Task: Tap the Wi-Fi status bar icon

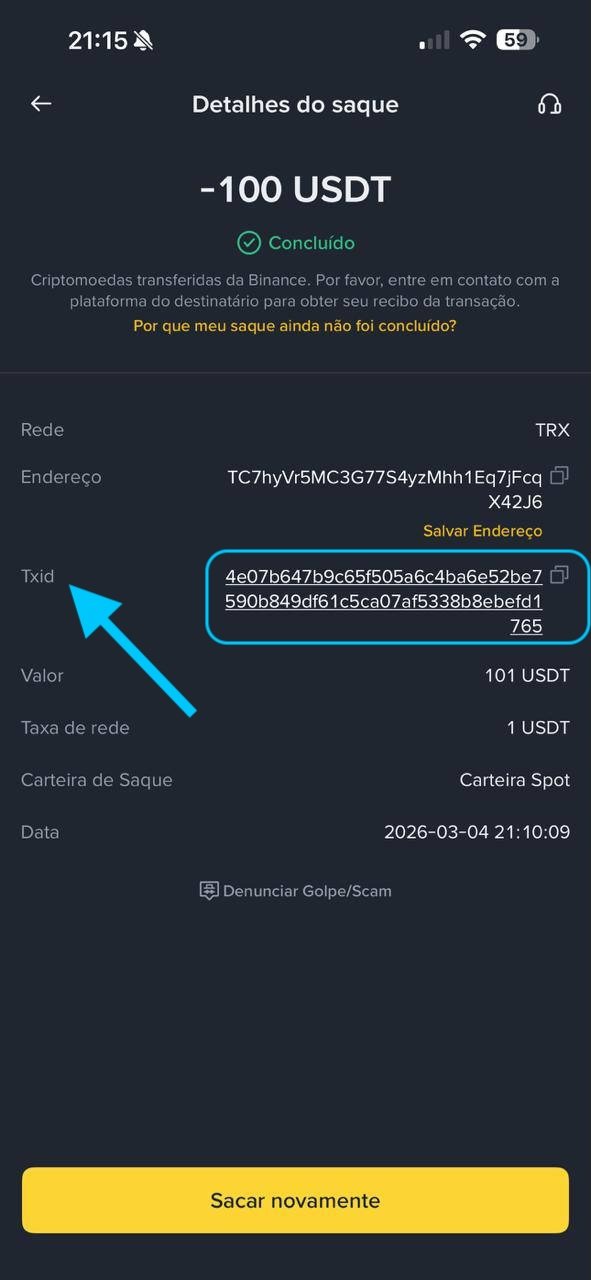Action: pyautogui.click(x=473, y=40)
